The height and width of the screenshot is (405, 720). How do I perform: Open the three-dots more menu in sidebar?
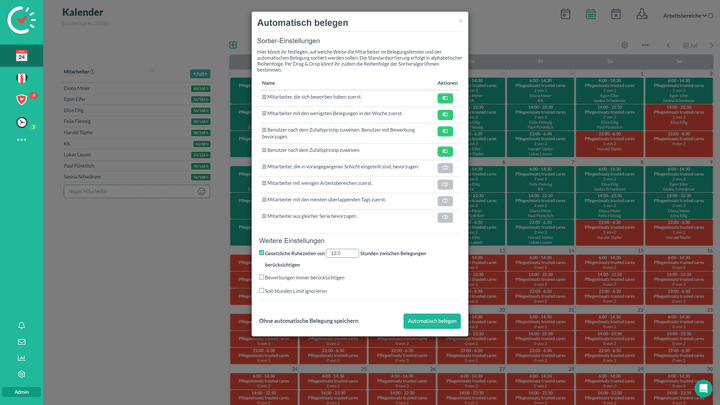(21, 140)
